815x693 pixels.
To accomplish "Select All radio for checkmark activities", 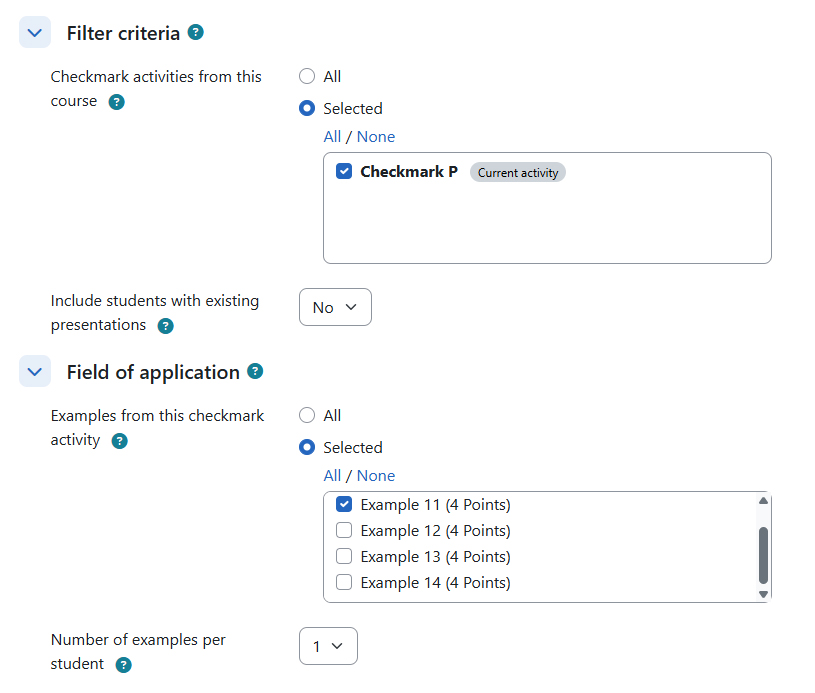I will (307, 76).
